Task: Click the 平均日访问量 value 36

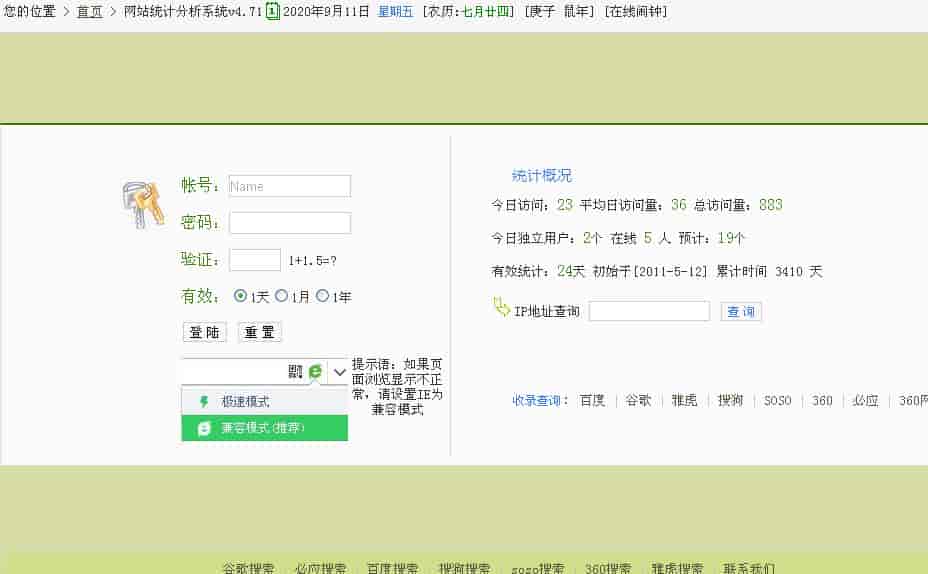Action: click(x=679, y=205)
